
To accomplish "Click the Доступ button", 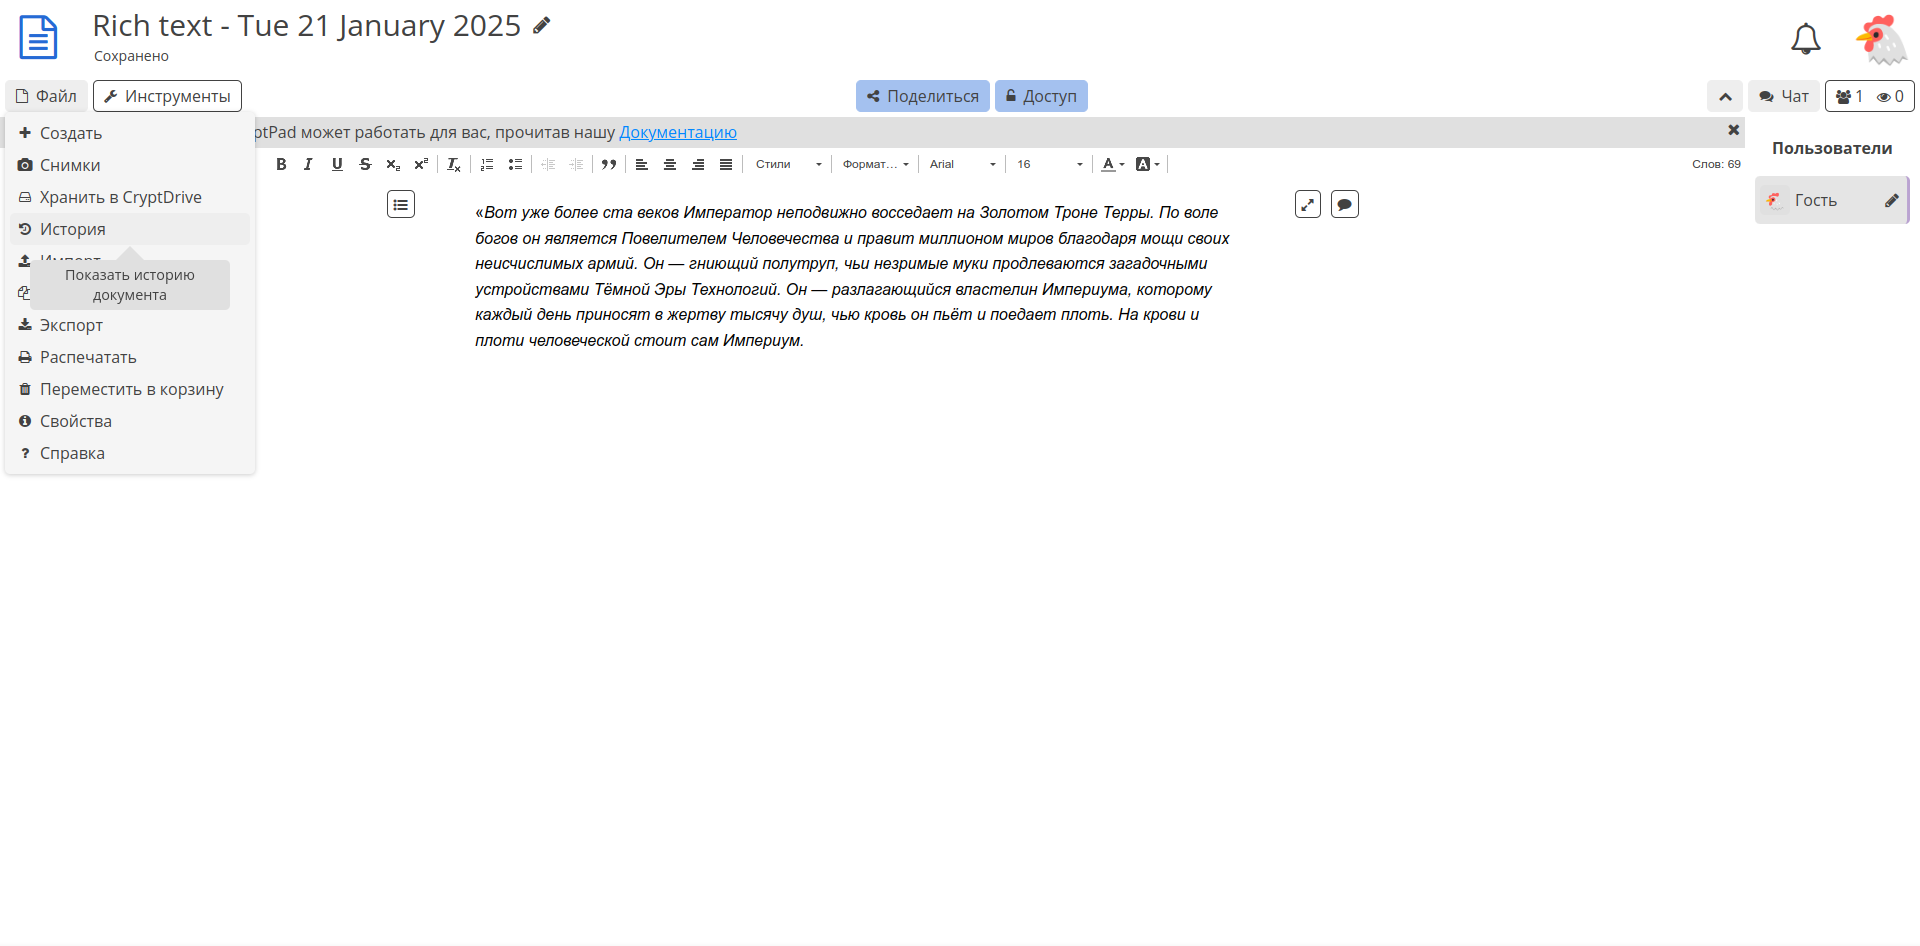I will [1041, 96].
